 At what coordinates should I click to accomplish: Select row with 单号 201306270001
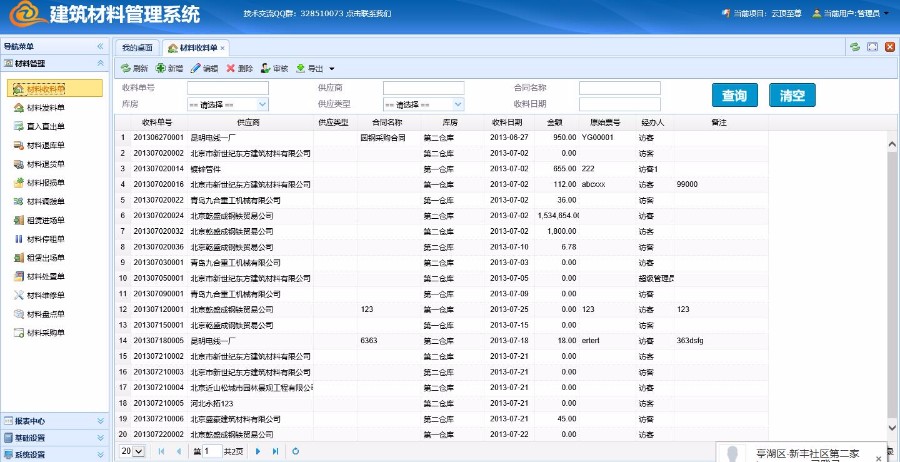point(442,138)
